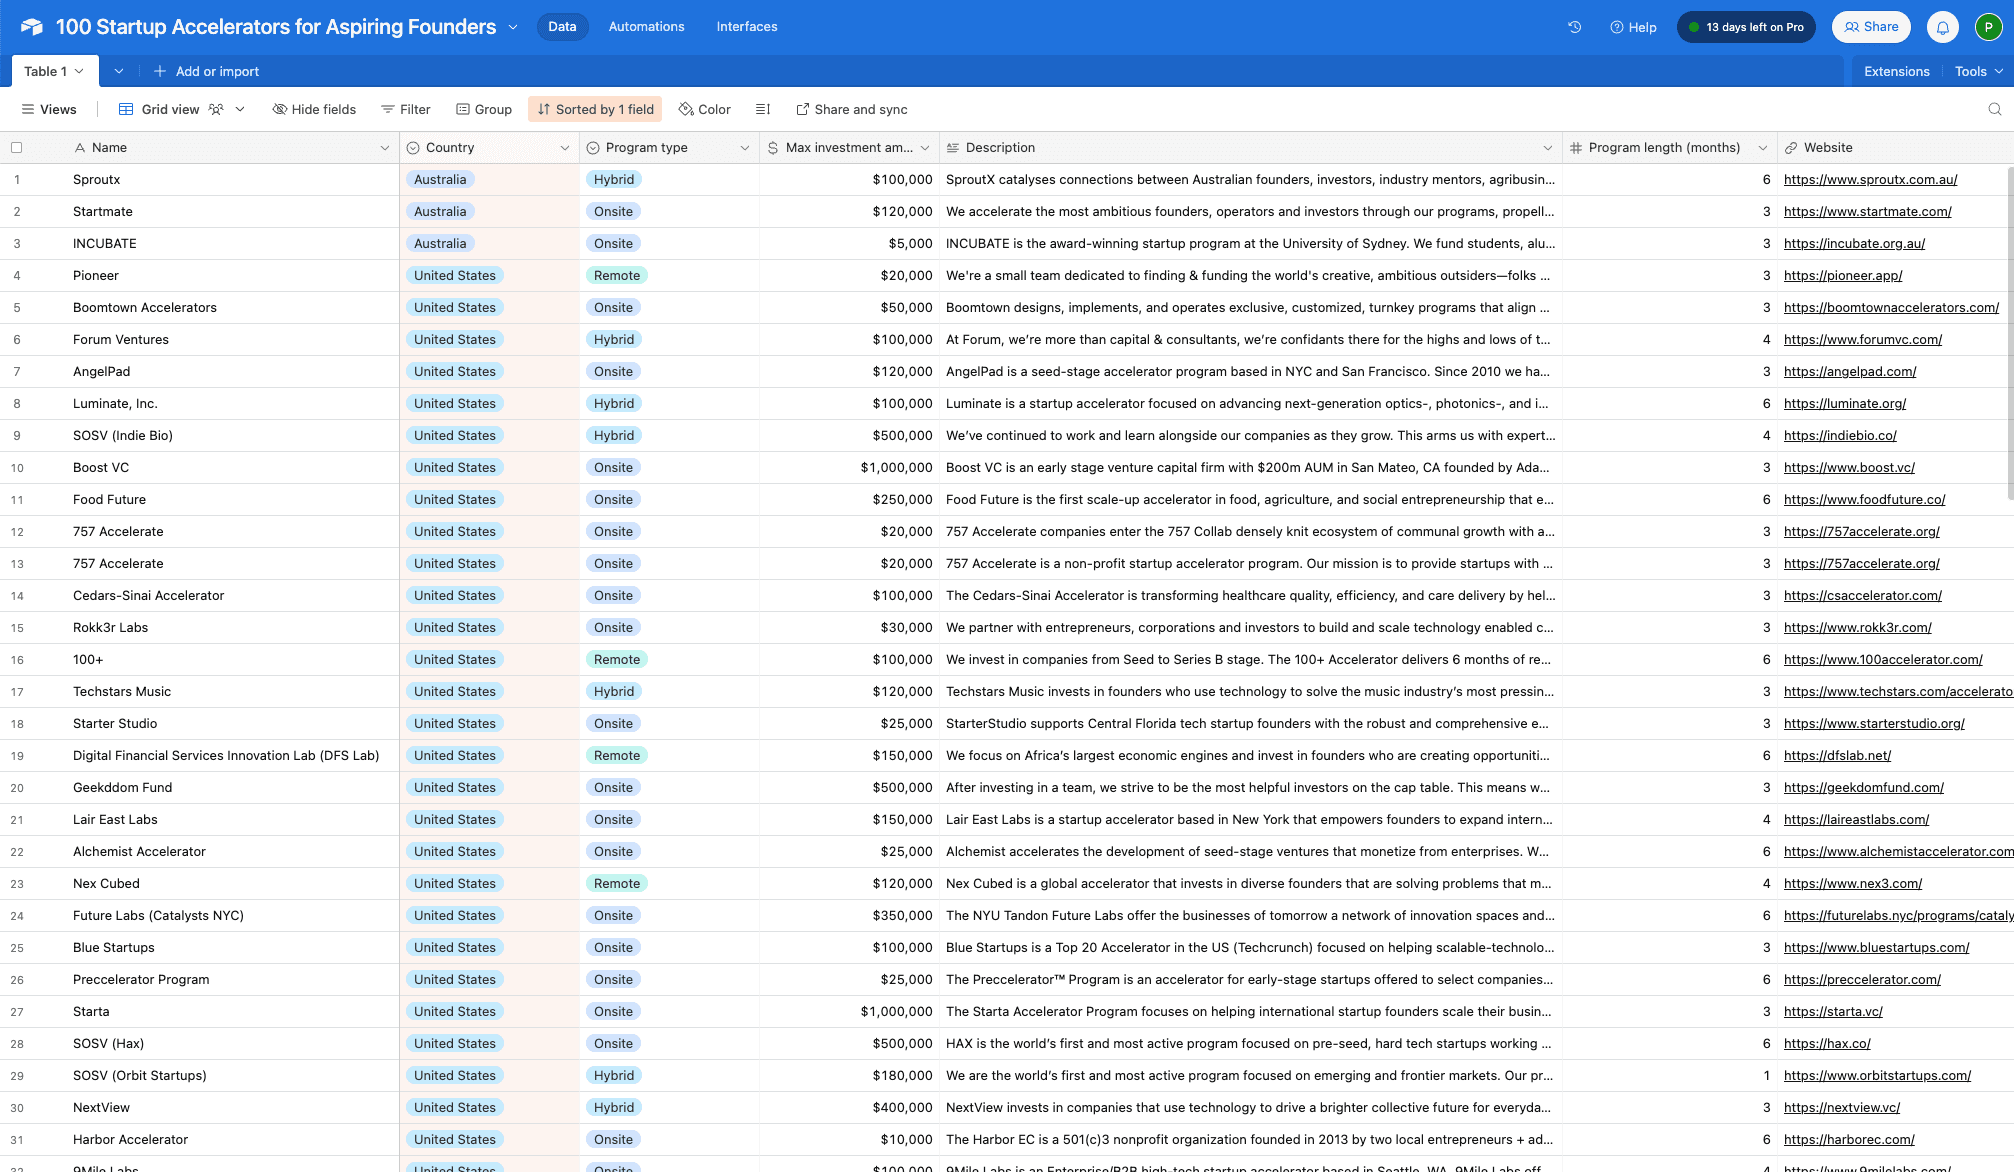Click the Hybrid tag in Sproutx row

(613, 179)
